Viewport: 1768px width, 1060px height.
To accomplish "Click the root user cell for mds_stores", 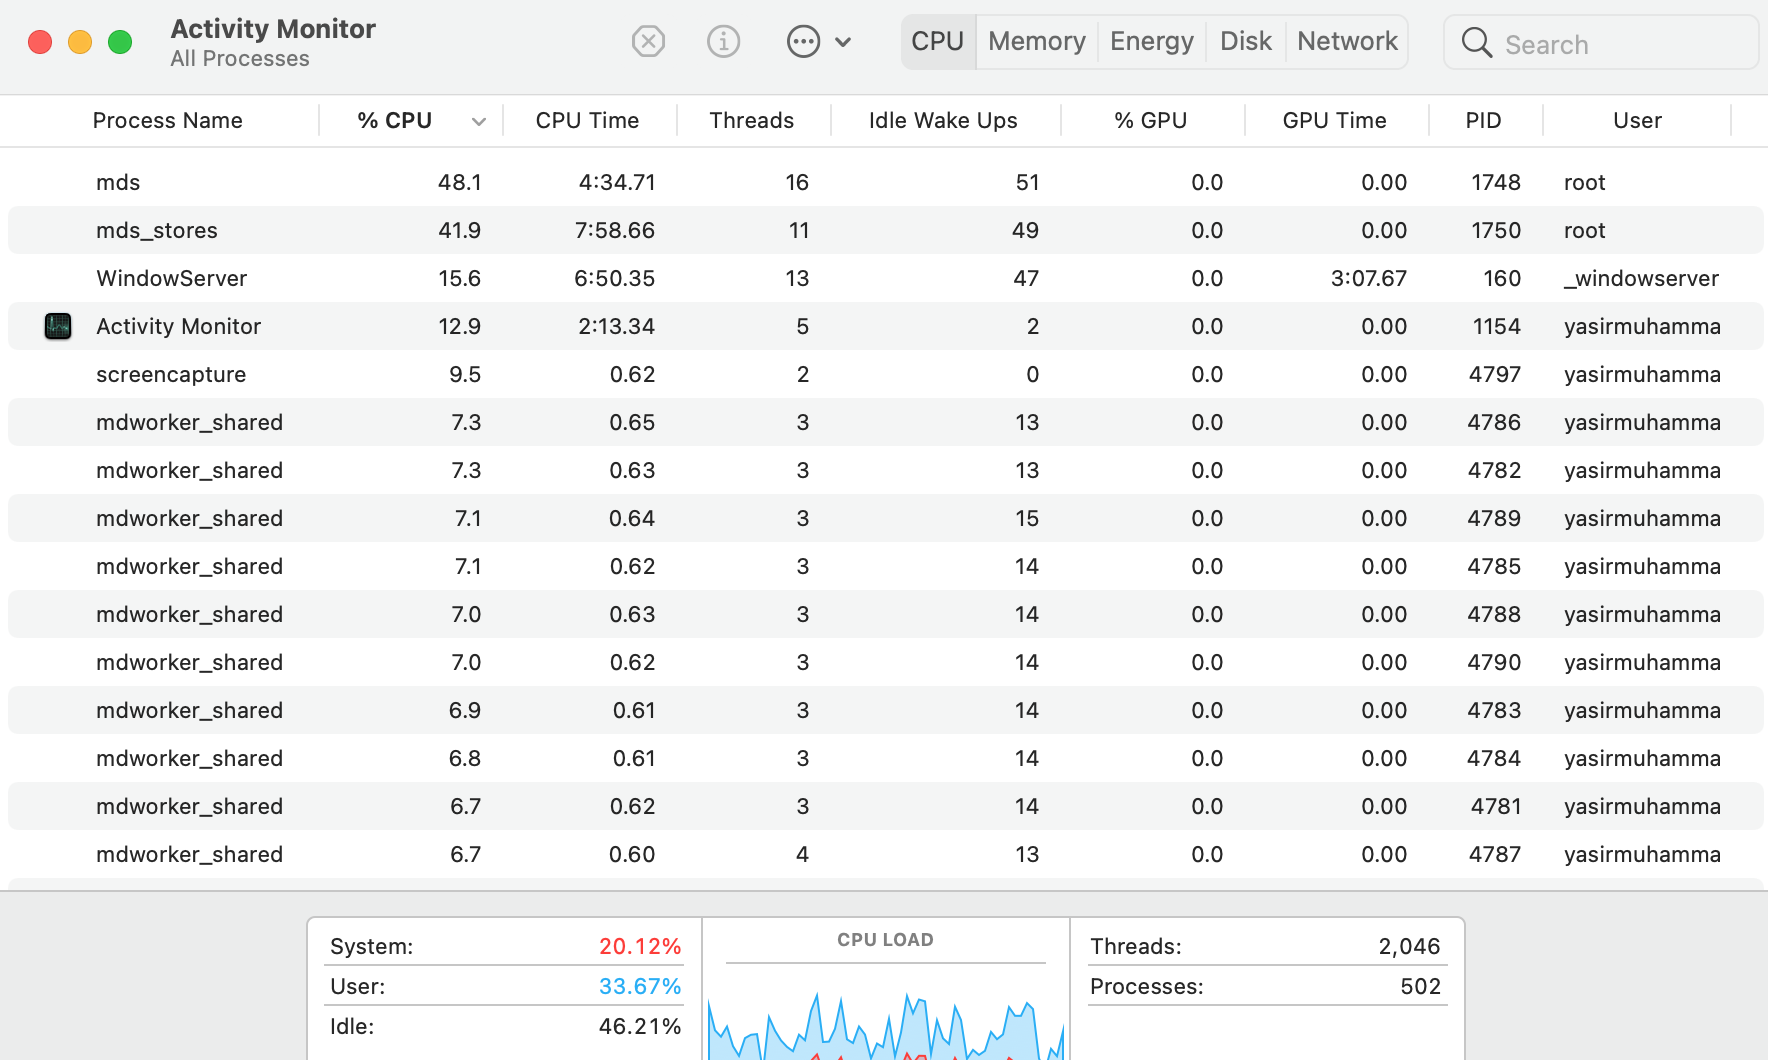I will coord(1585,230).
